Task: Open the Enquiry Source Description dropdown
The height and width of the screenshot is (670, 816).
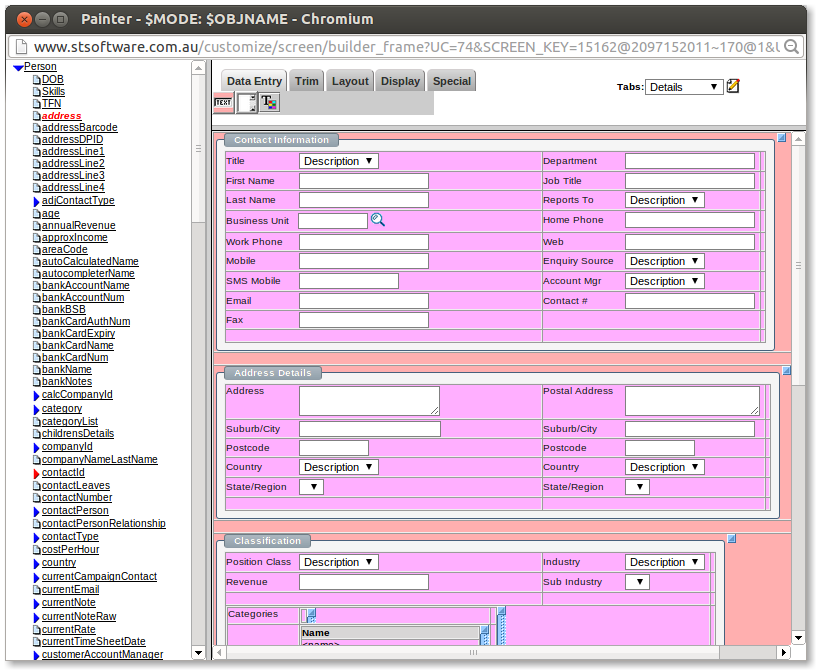Action: click(x=664, y=261)
